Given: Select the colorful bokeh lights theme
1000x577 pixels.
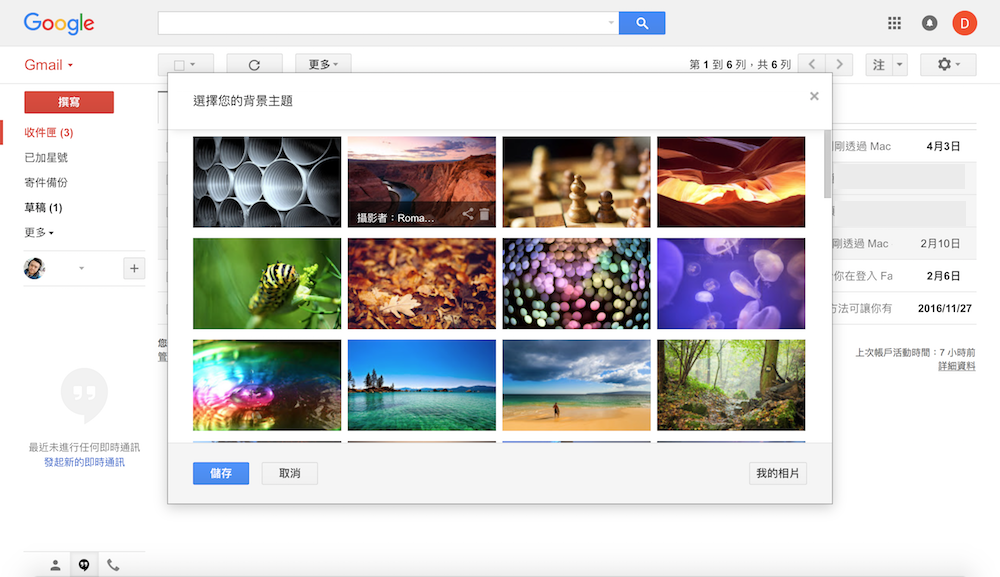Looking at the screenshot, I should (576, 284).
